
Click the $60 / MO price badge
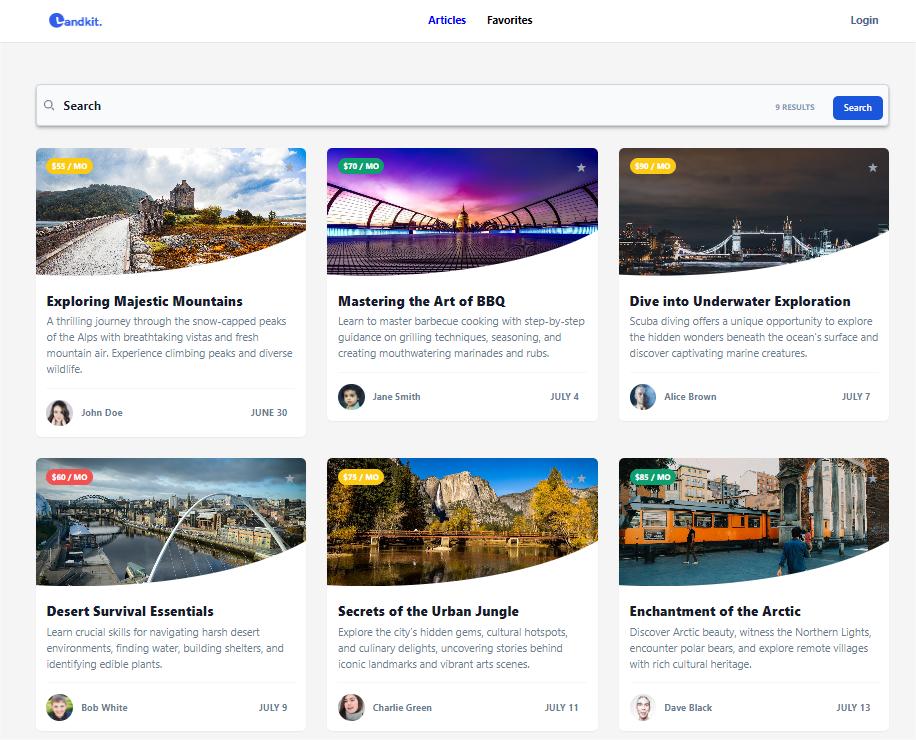click(70, 477)
